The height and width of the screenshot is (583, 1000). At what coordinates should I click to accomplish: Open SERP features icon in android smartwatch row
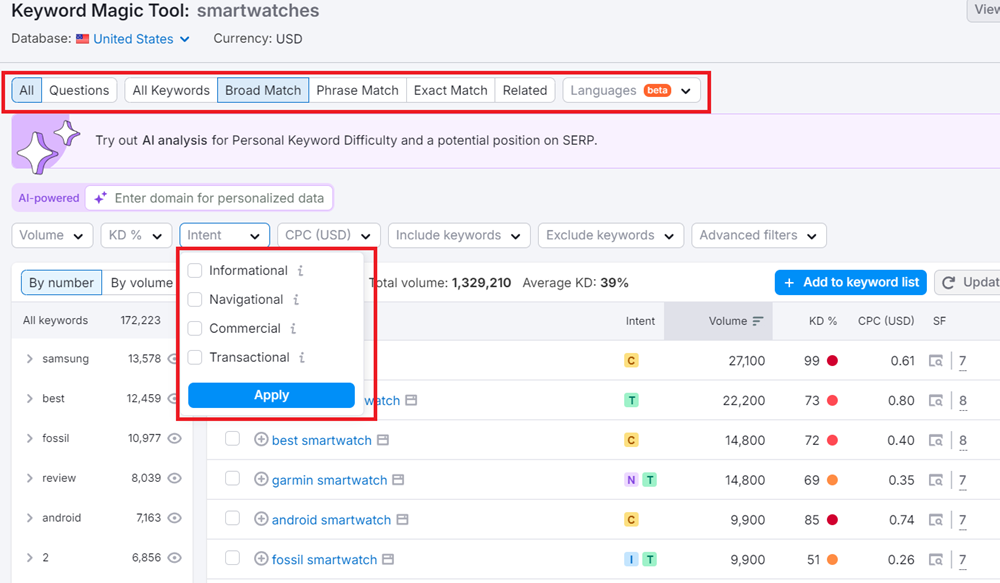point(936,520)
